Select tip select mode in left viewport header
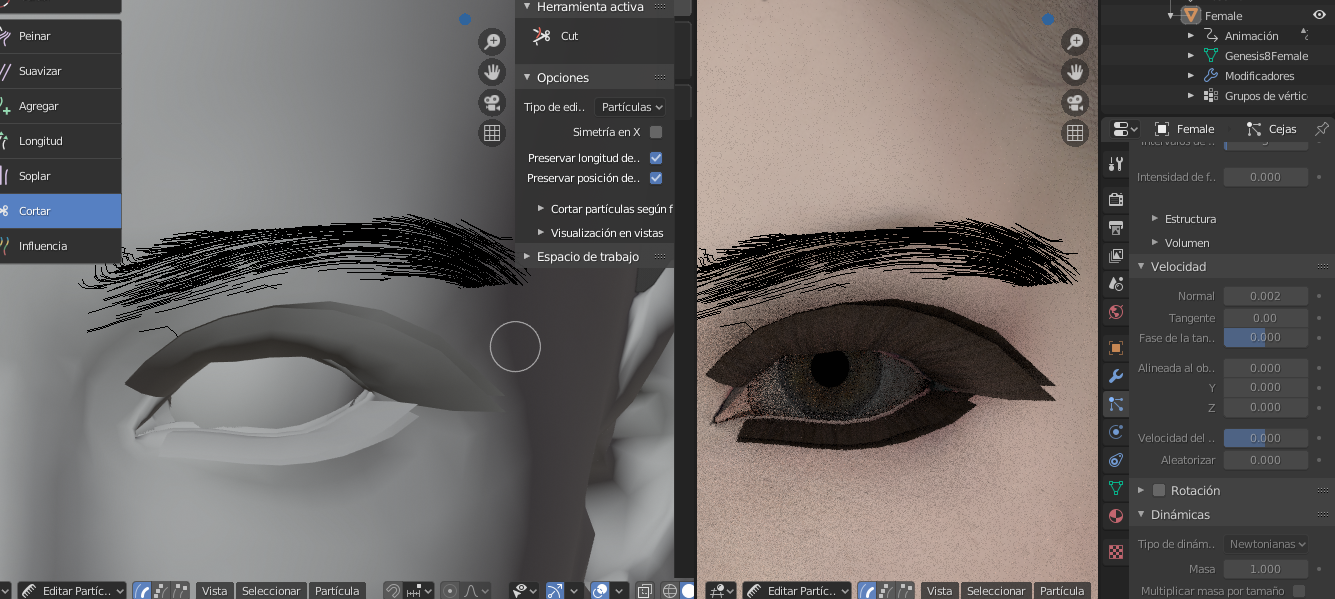 pos(180,591)
